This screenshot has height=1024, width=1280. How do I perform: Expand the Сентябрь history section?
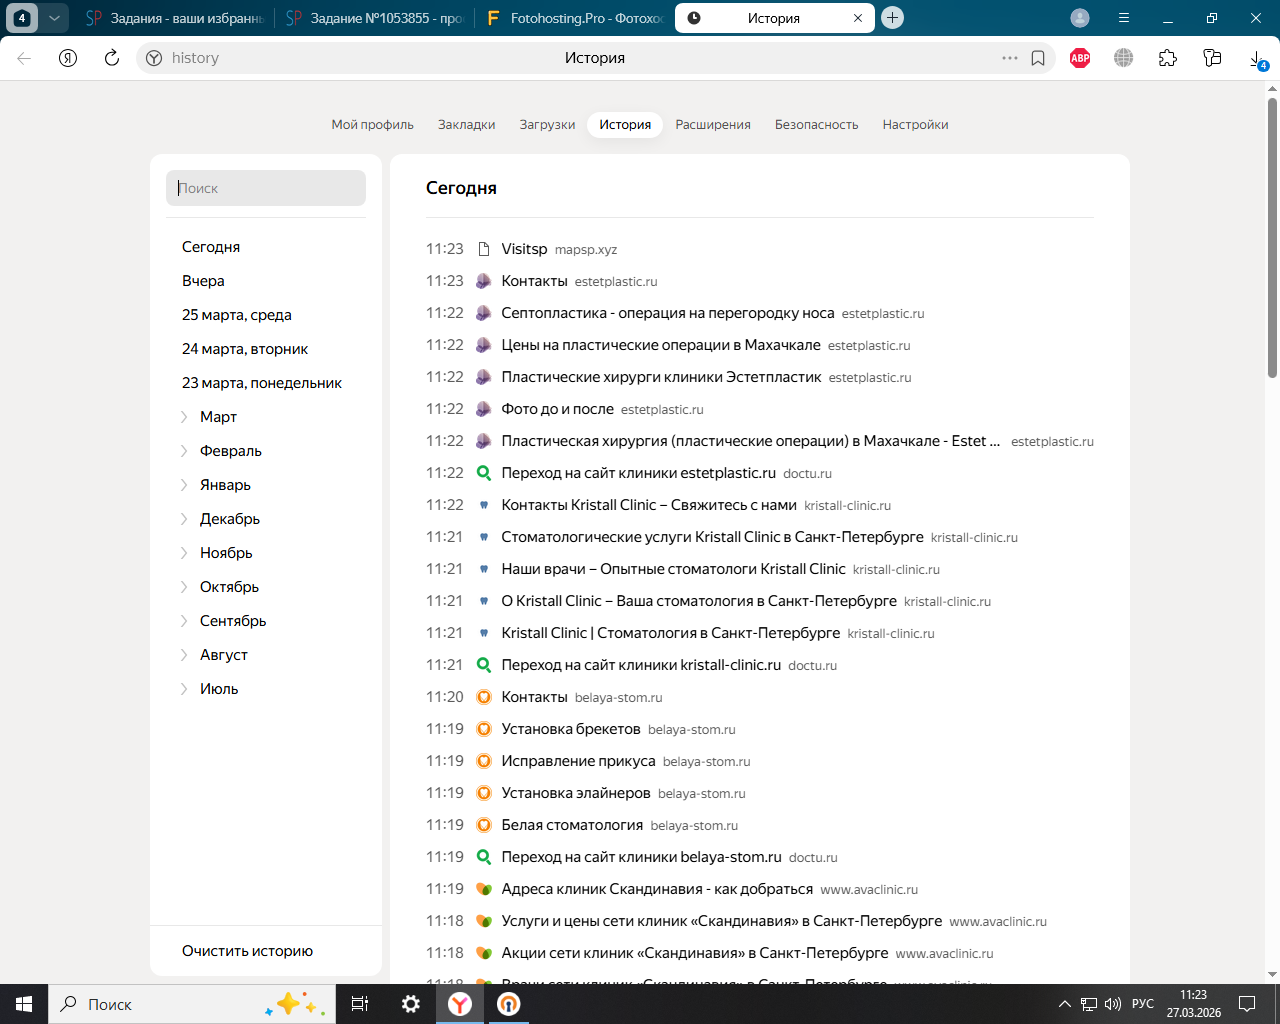pyautogui.click(x=184, y=621)
